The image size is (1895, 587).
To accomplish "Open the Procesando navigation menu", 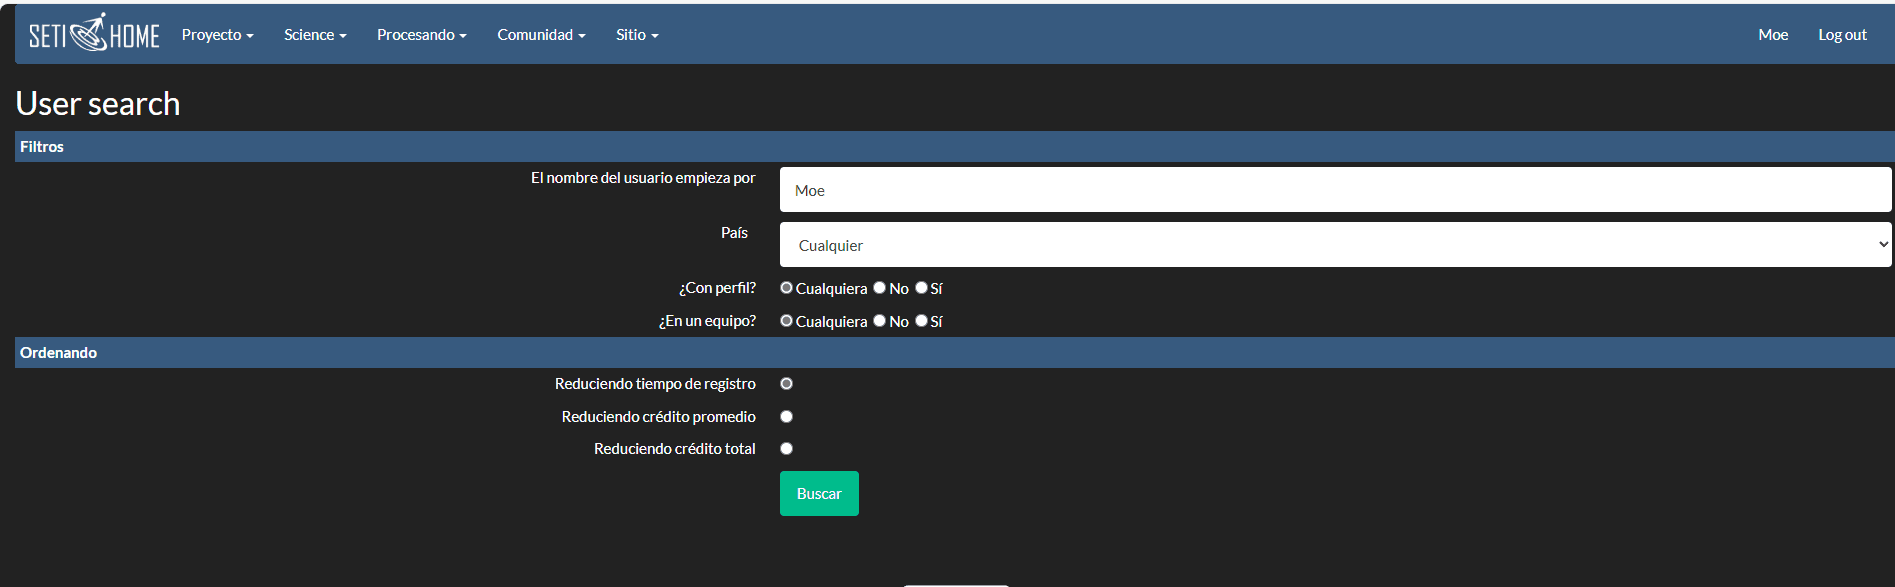I will [x=421, y=35].
